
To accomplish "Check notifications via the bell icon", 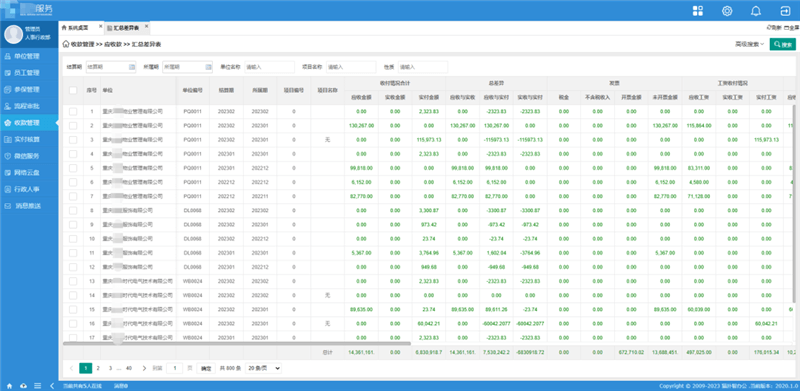I will pos(756,11).
